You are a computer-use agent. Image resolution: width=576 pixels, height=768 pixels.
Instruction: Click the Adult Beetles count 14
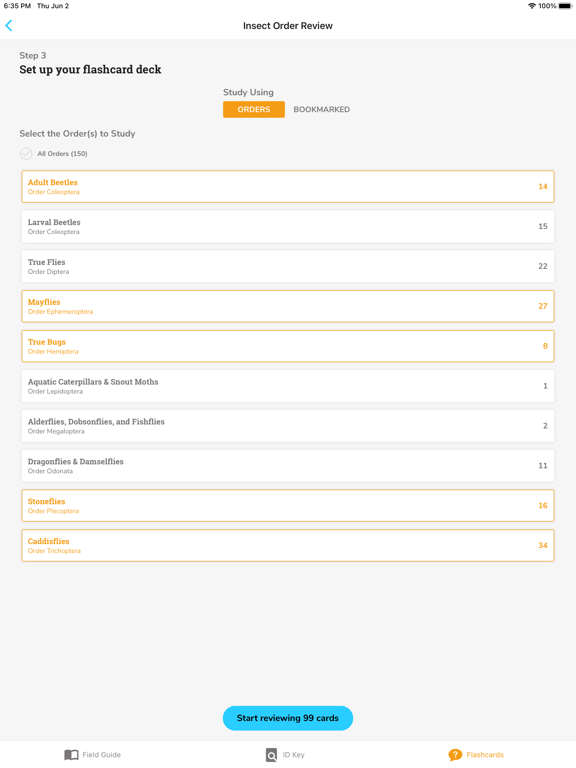point(543,187)
